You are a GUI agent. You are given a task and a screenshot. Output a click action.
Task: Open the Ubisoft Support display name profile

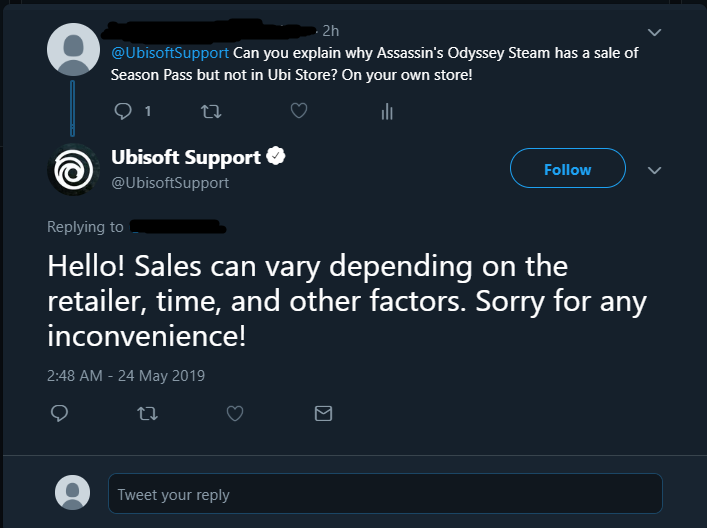[x=186, y=157]
